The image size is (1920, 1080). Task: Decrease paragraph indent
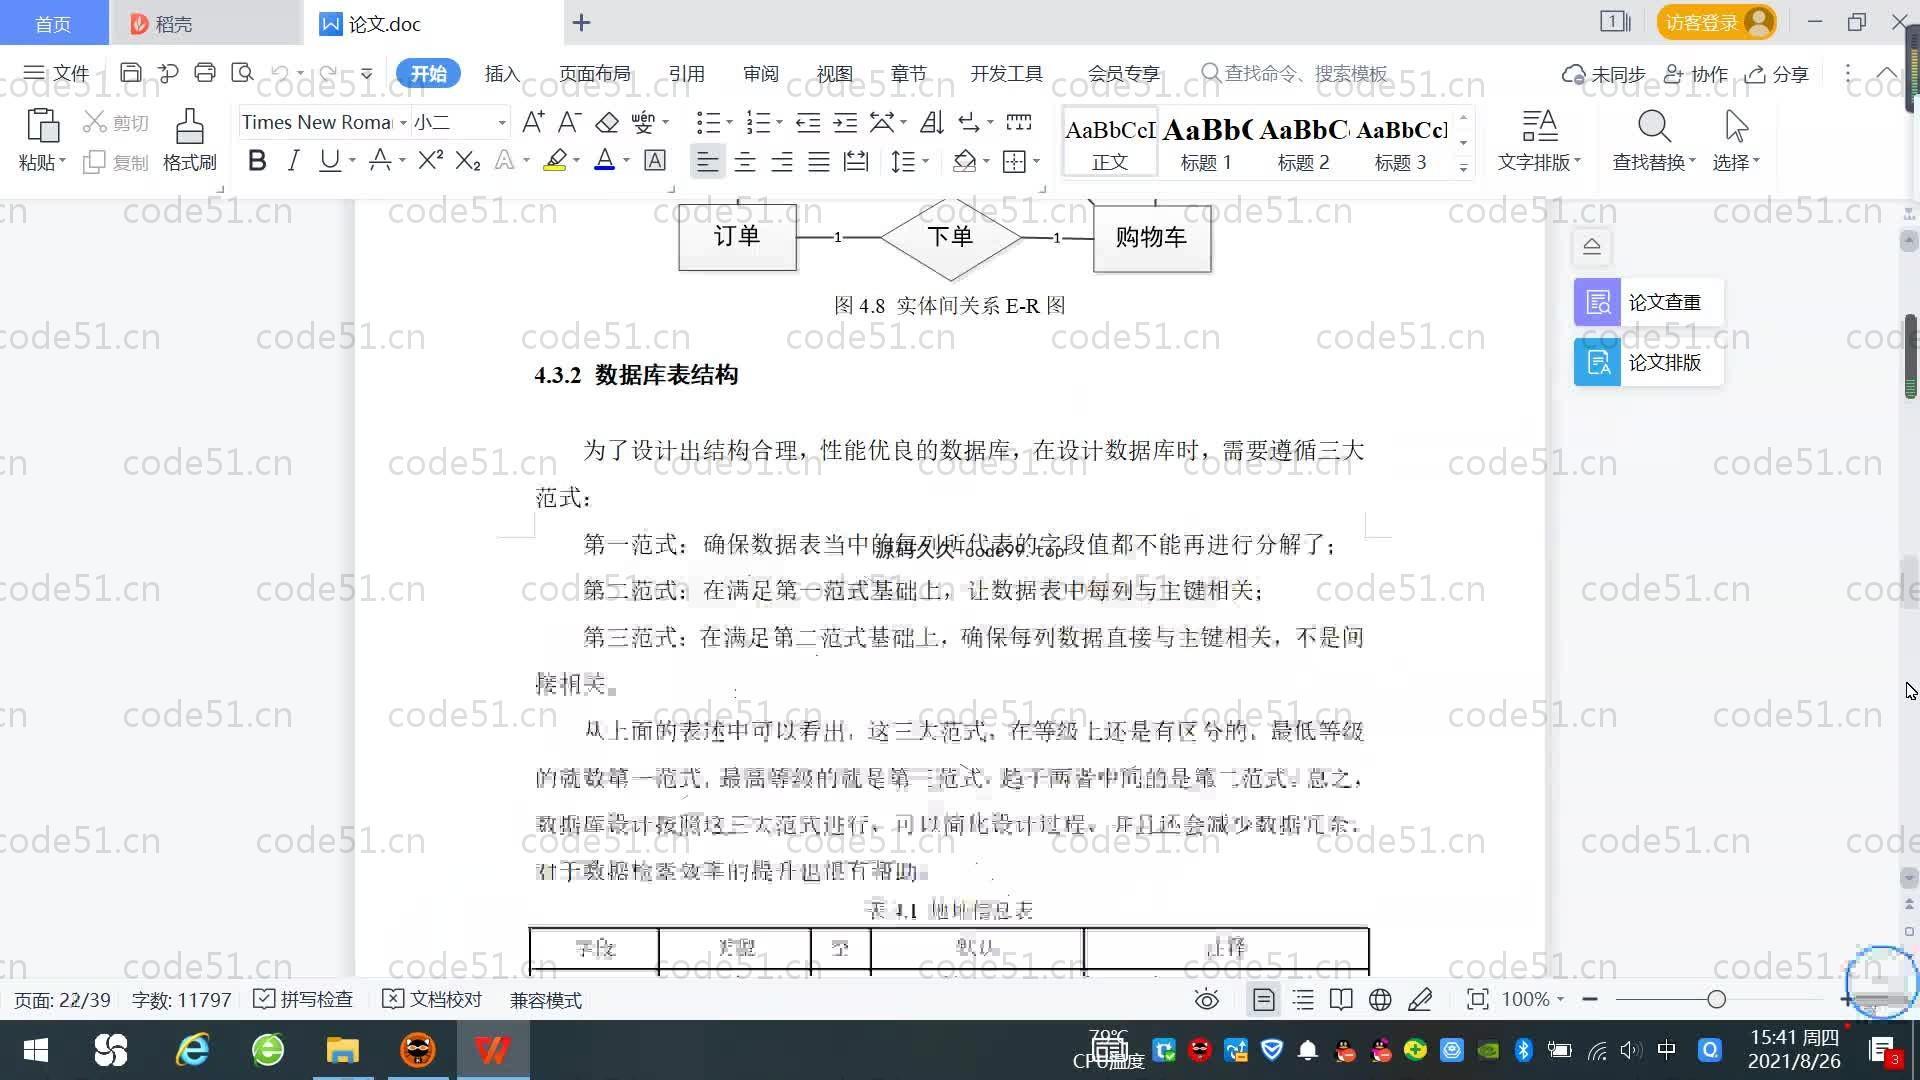point(808,123)
